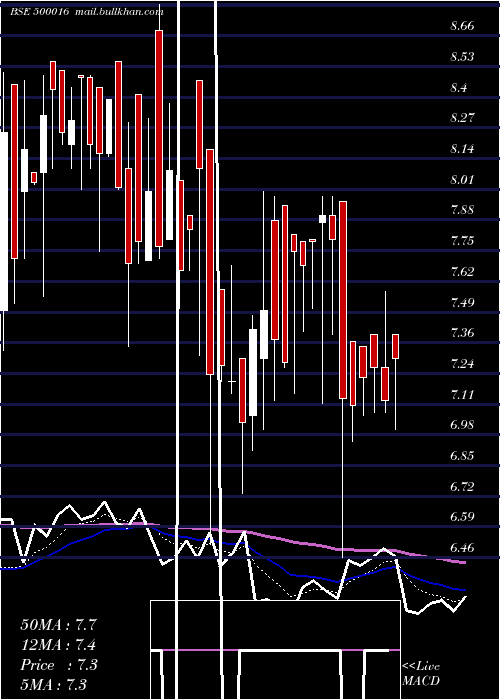
Task: Click the 7.36 price axis label
Action: click(462, 333)
